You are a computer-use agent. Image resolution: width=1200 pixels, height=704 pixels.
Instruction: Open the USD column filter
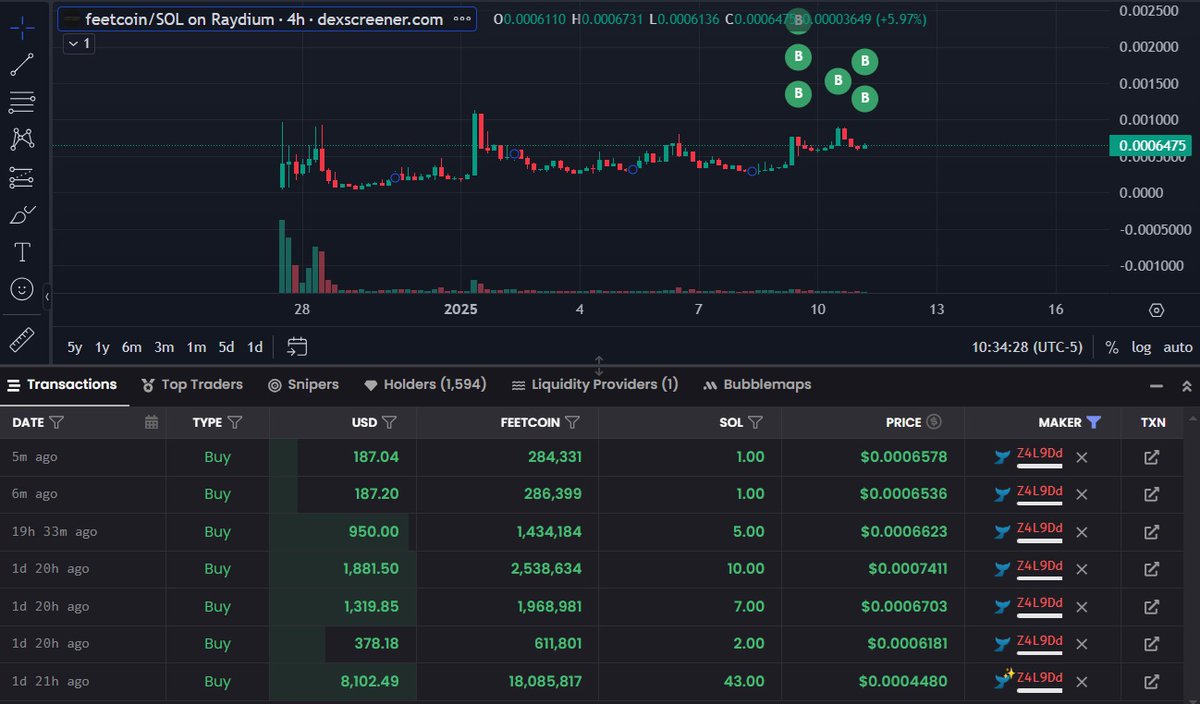390,423
